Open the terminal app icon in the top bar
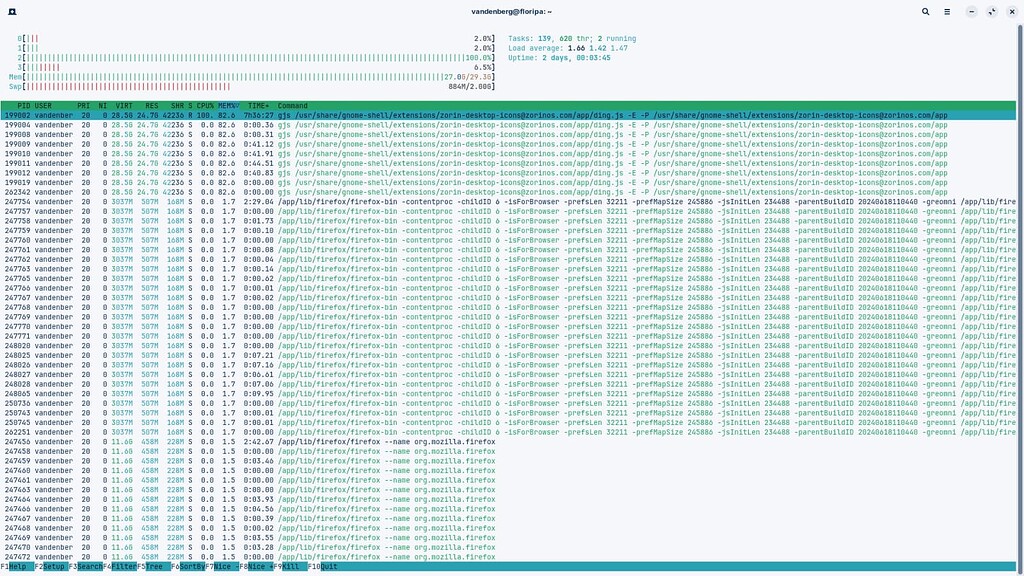The height and width of the screenshot is (576, 1024). point(11,11)
